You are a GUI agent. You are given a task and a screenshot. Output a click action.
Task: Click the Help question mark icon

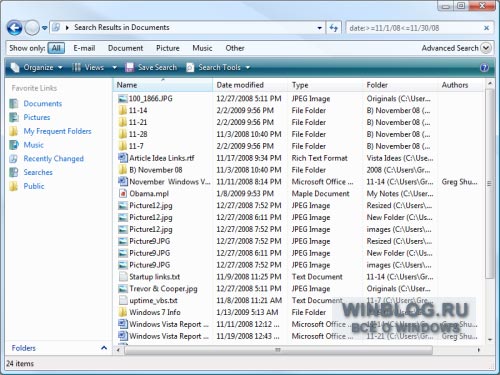point(484,68)
